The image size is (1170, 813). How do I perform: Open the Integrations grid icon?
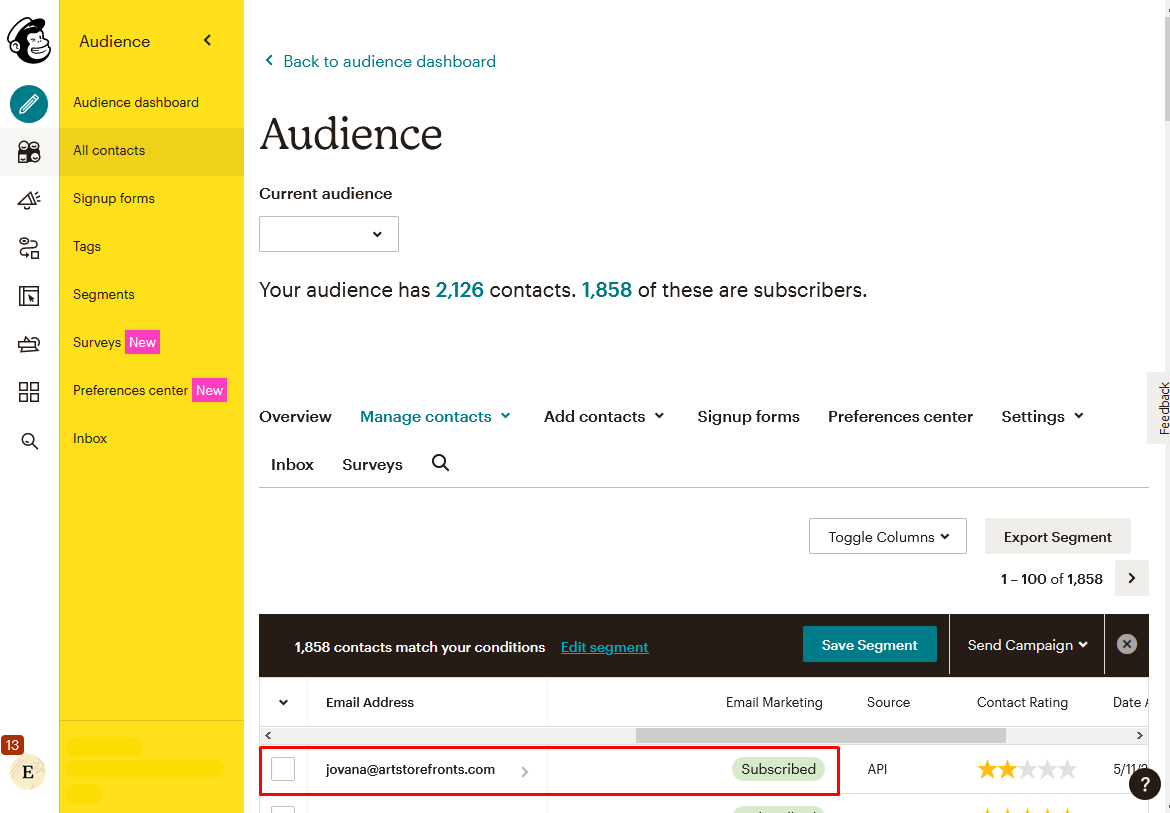tap(29, 392)
